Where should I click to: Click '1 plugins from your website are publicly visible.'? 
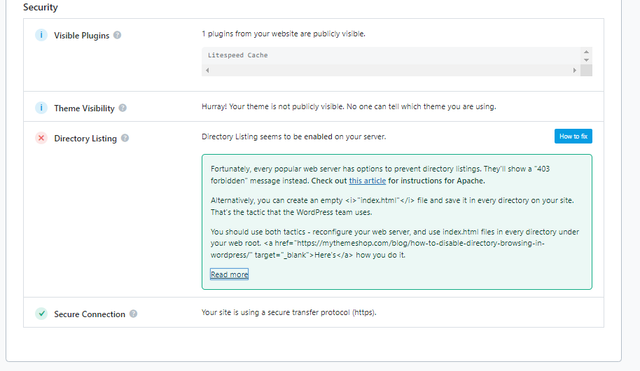pyautogui.click(x=283, y=34)
